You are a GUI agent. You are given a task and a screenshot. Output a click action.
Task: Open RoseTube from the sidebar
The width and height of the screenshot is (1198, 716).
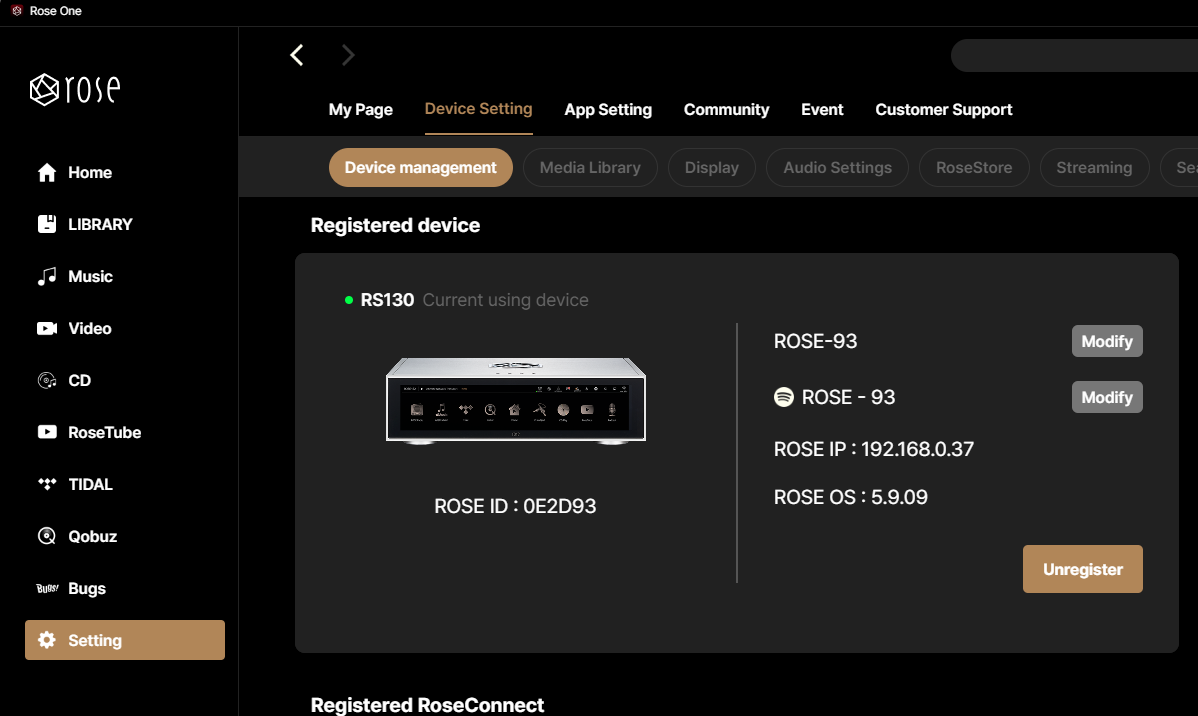click(x=104, y=433)
